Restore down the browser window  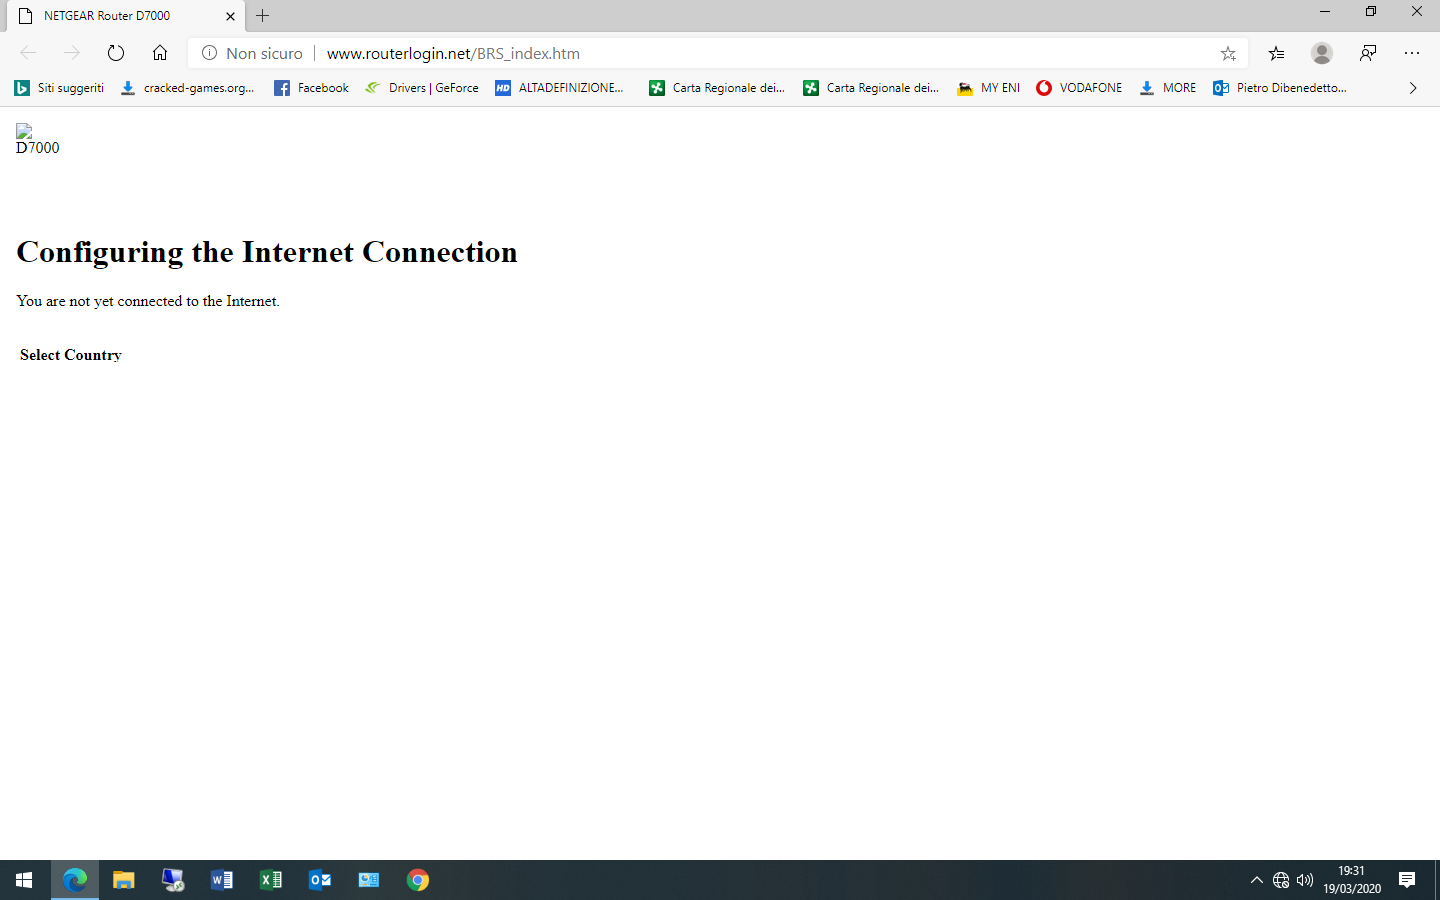[1371, 12]
